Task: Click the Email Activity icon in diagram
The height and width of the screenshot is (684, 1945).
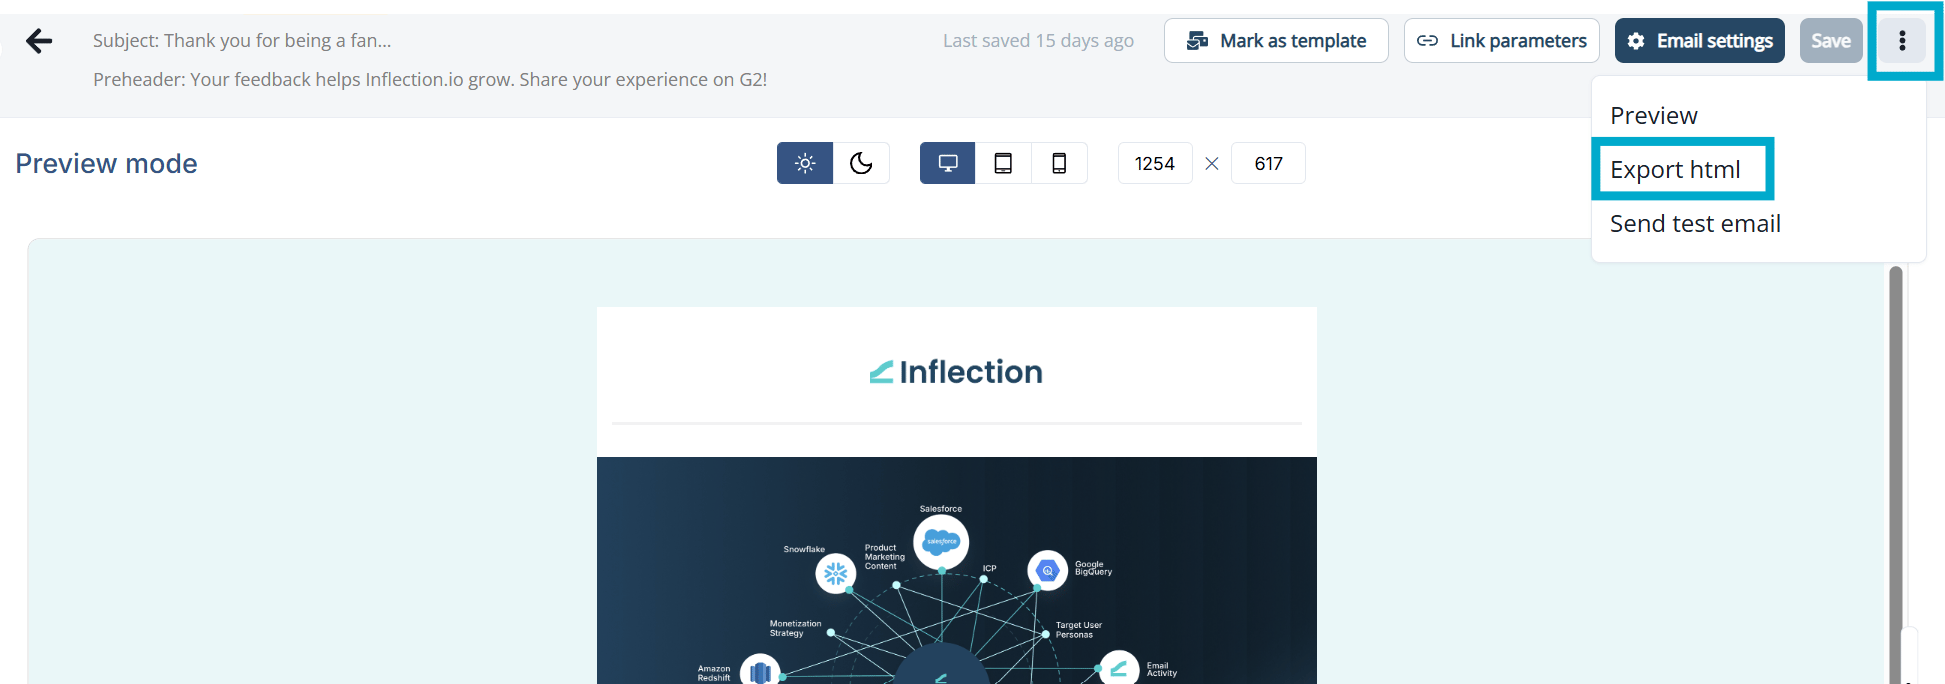Action: (1119, 669)
